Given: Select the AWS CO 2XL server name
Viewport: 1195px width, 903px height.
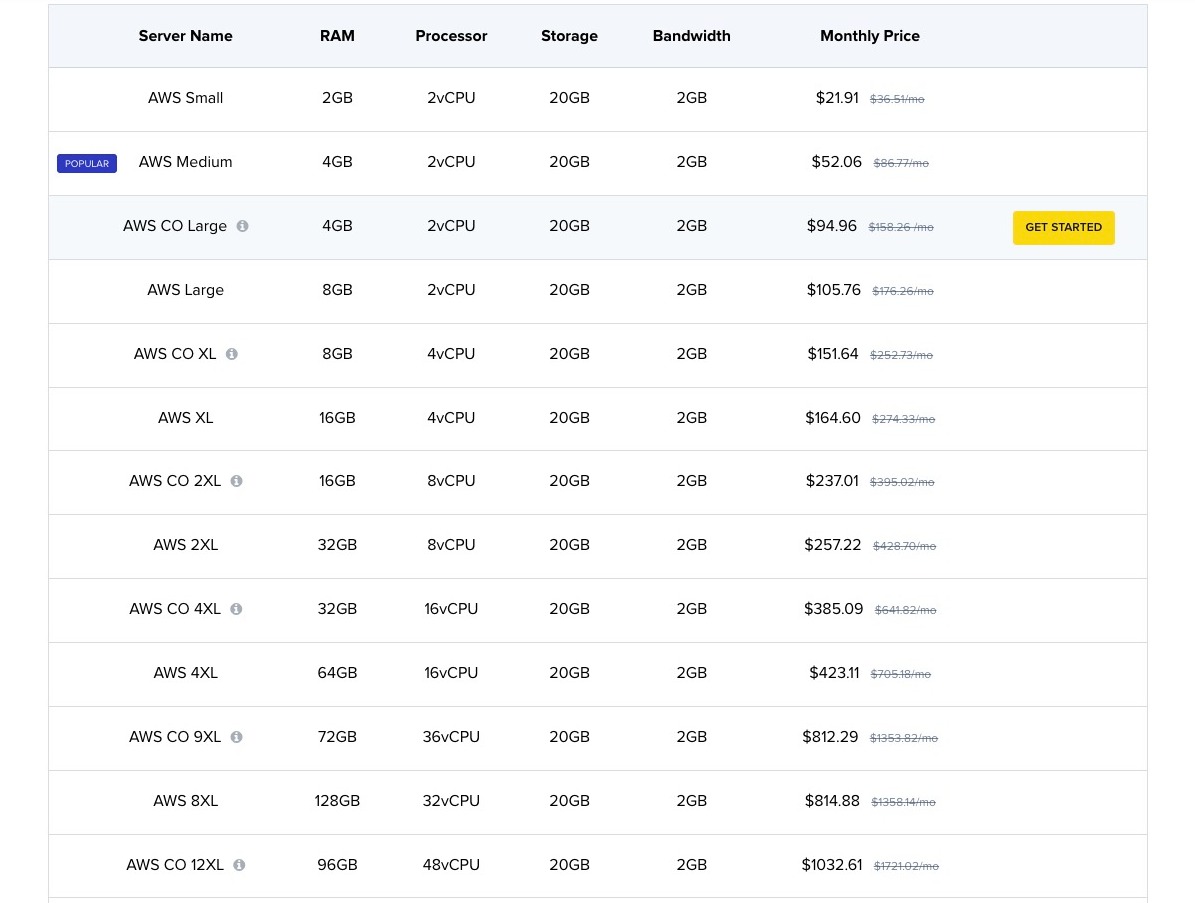Looking at the screenshot, I should point(175,482).
